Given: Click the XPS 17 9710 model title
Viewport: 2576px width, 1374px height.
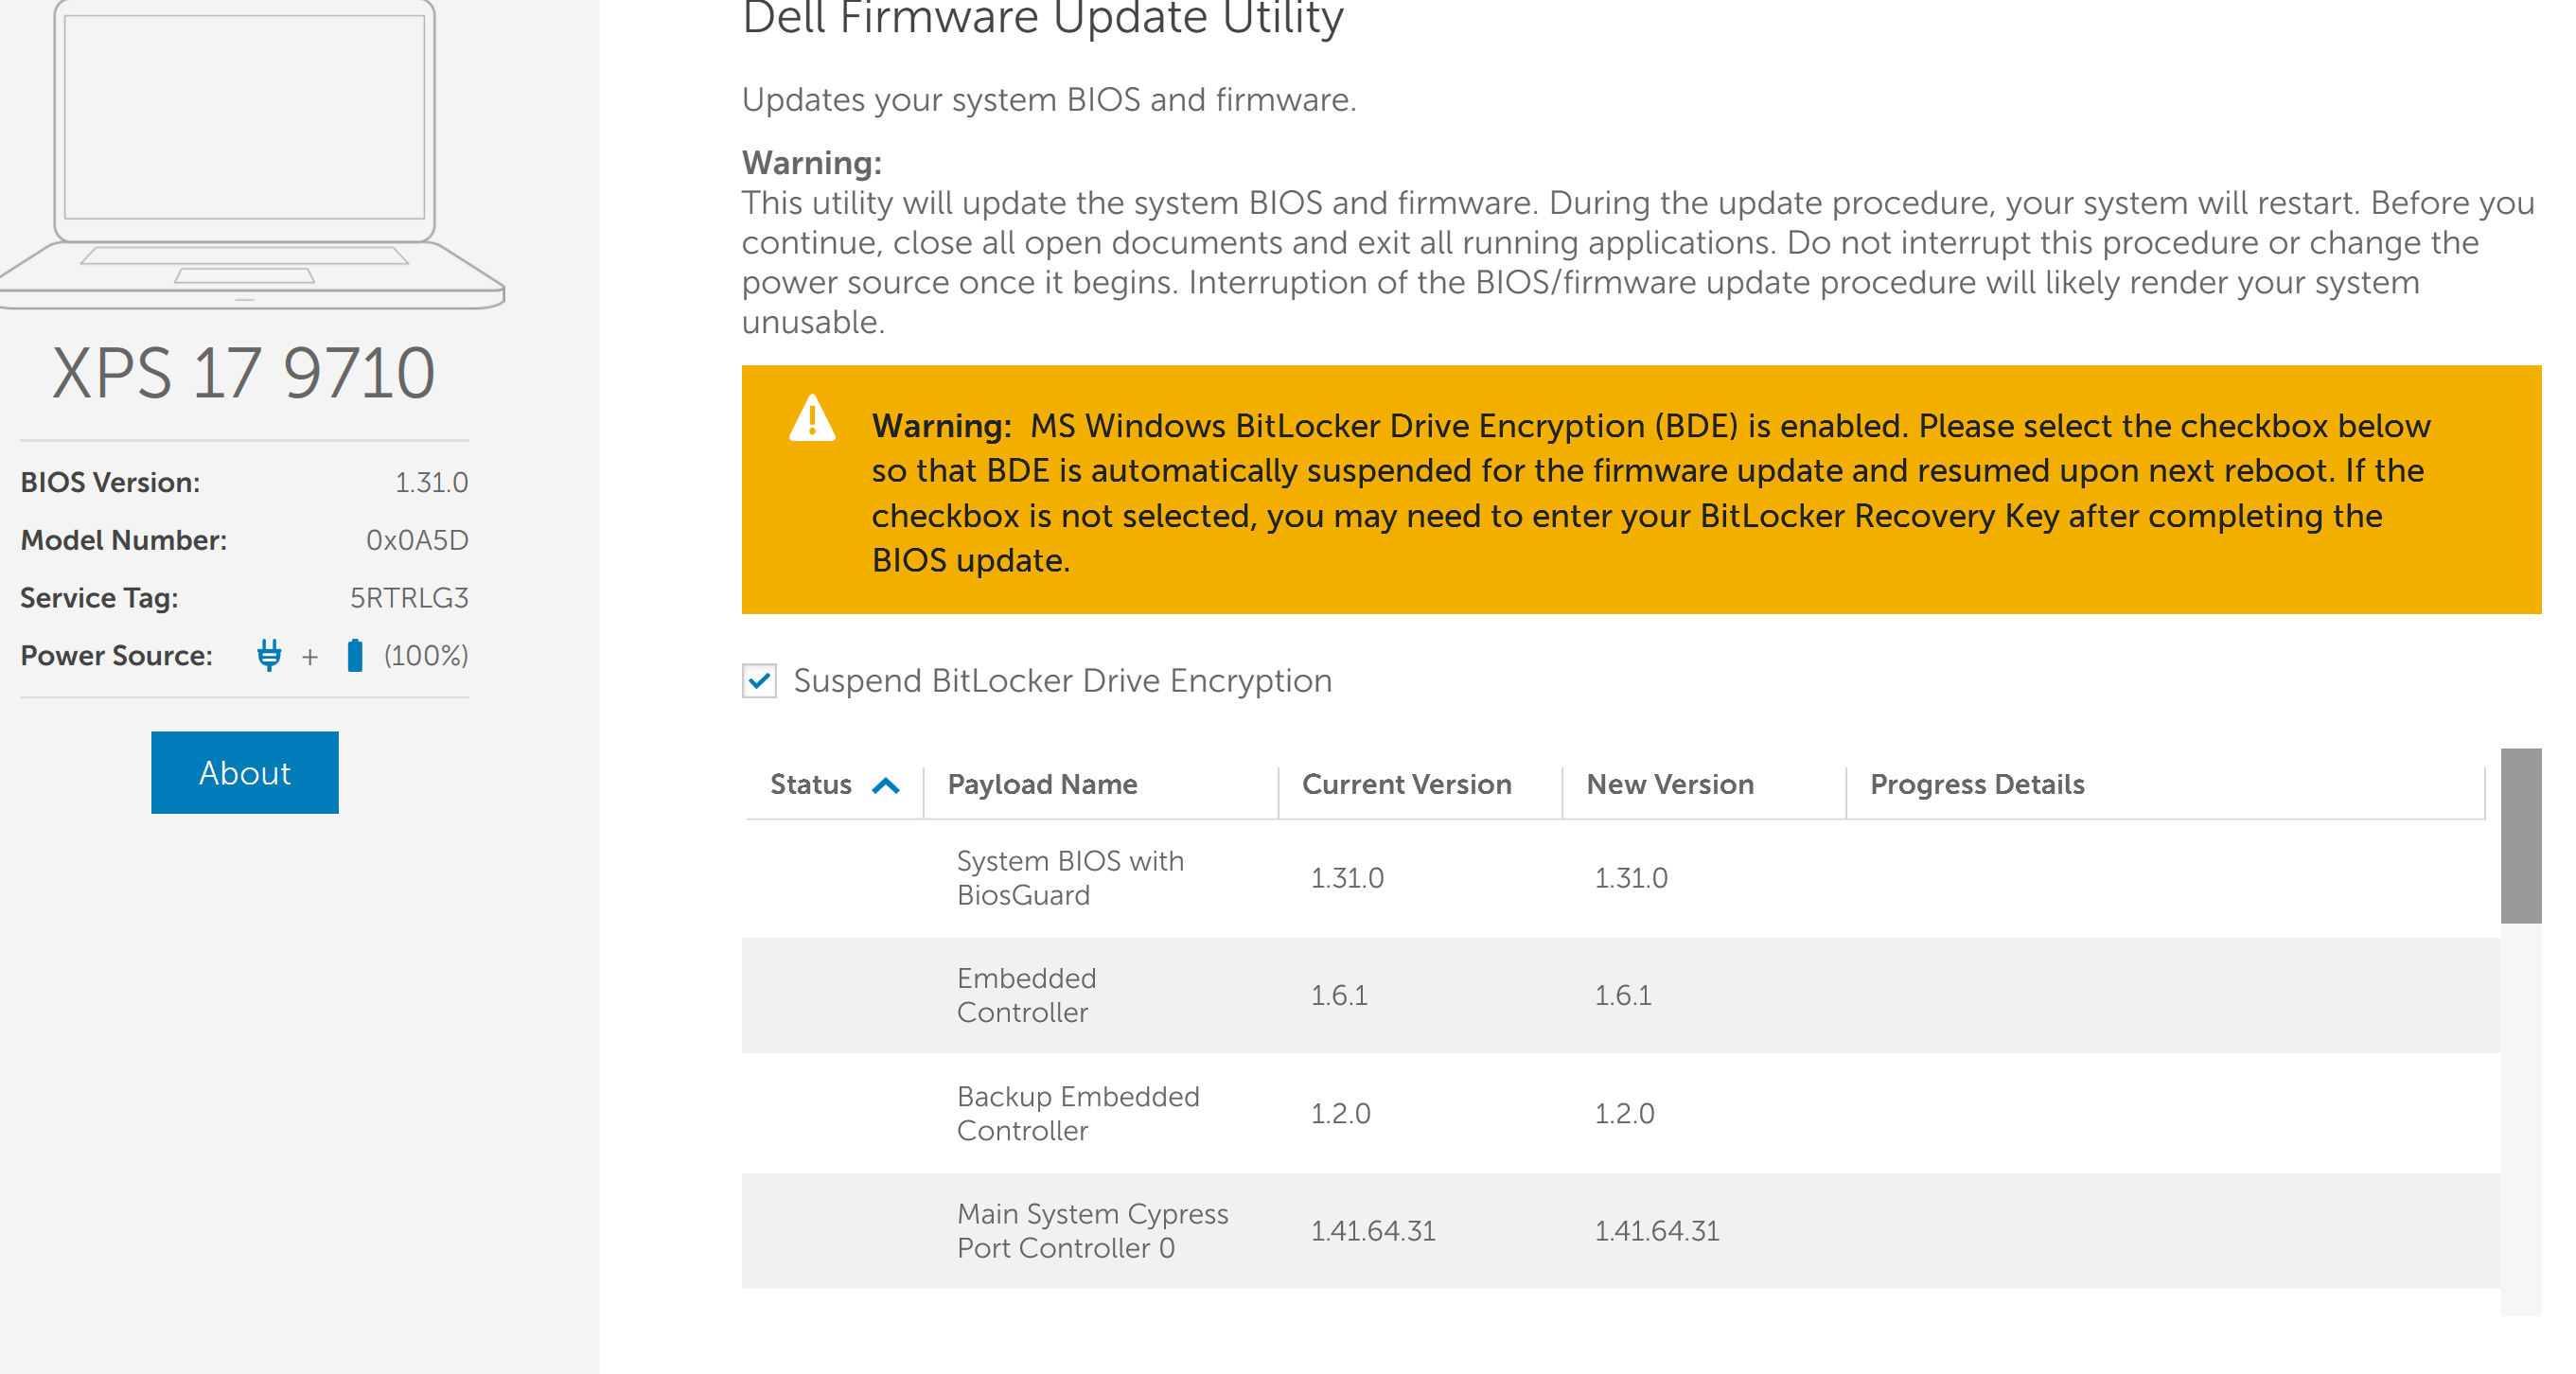Looking at the screenshot, I should pos(243,373).
